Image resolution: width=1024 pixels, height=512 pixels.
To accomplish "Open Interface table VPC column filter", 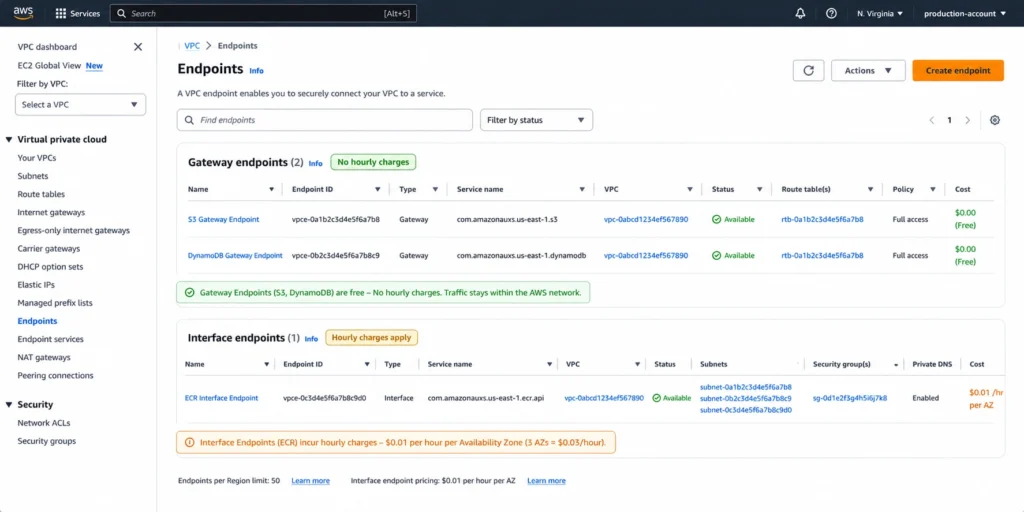I will (x=637, y=364).
